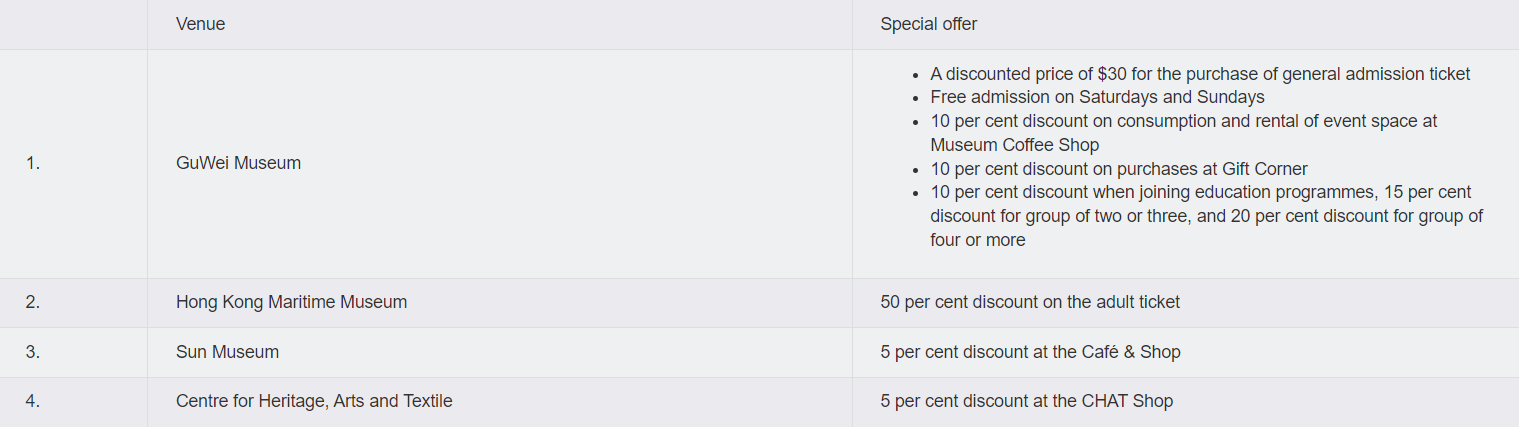Image resolution: width=1519 pixels, height=427 pixels.
Task: Click row number 3 cell
Action: click(x=33, y=352)
